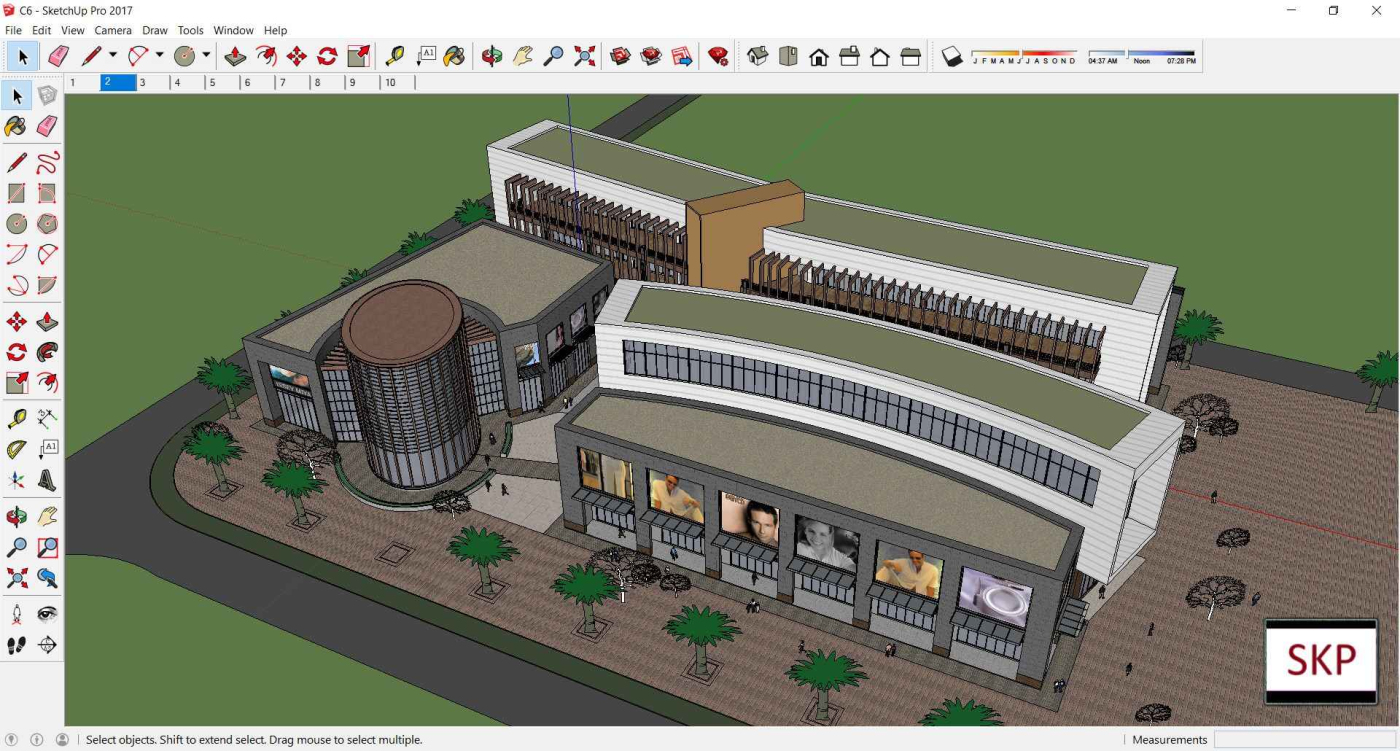Select the Walk footprints tool
1400x751 pixels.
tap(17, 645)
